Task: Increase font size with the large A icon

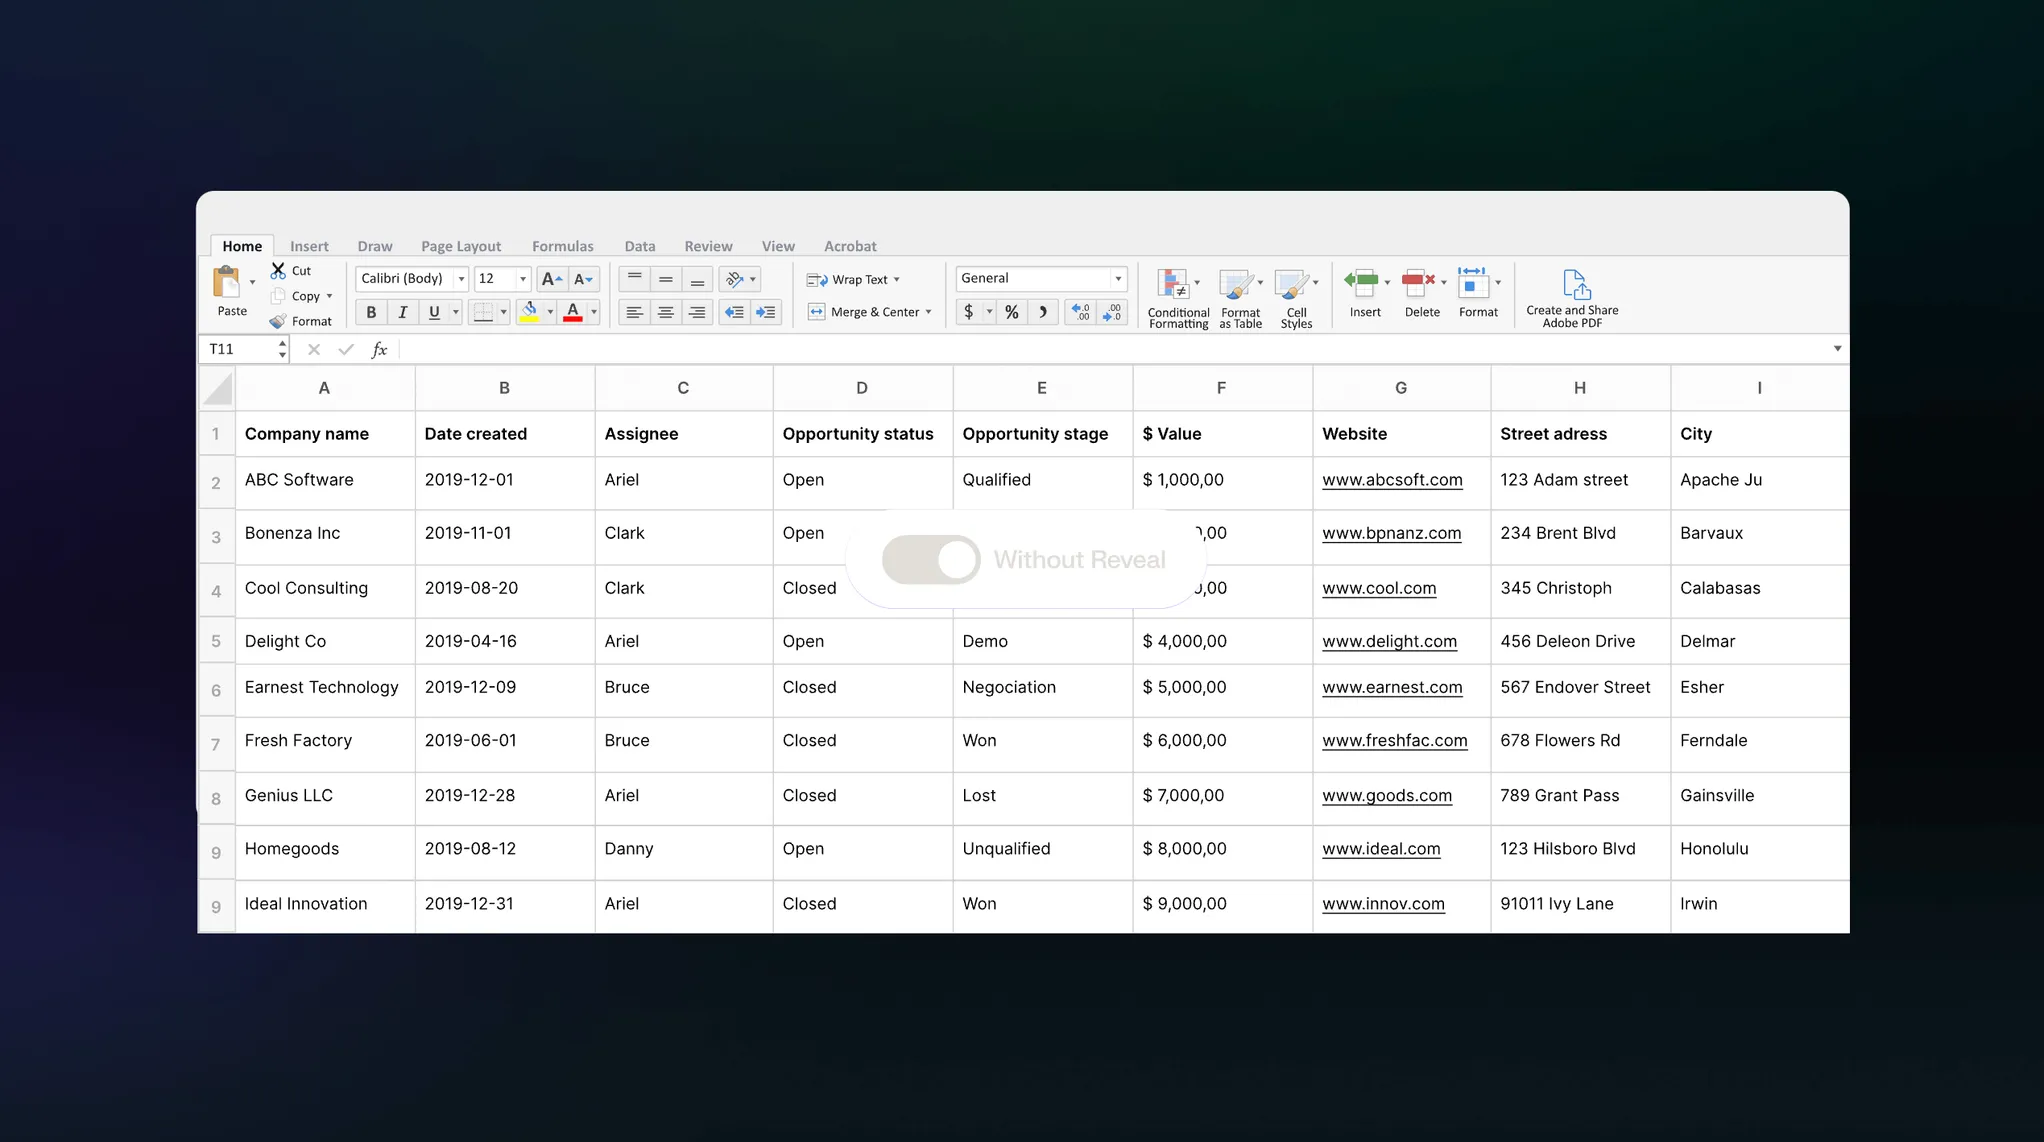Action: tap(551, 279)
